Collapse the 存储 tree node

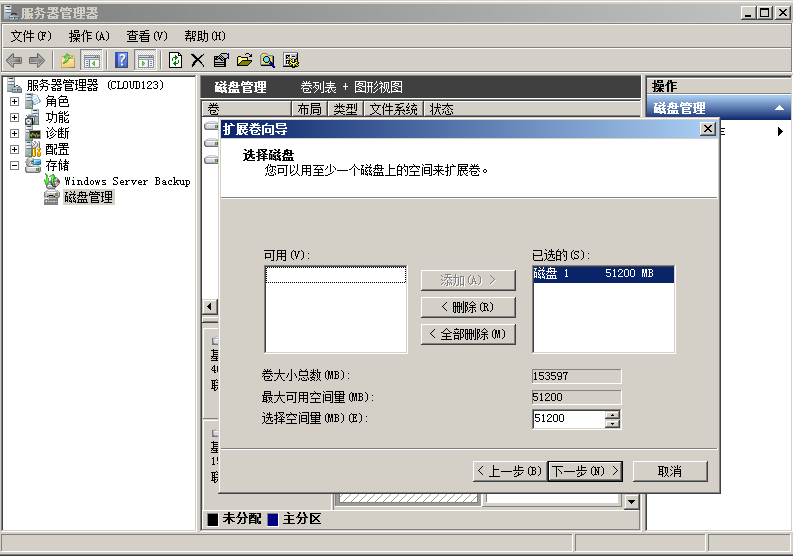(x=14, y=165)
